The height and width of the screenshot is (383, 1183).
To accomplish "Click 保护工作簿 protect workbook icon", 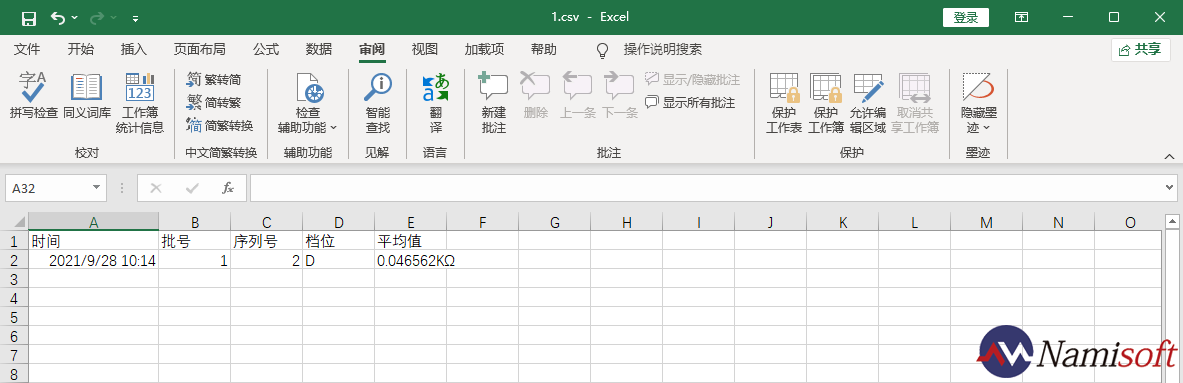I will point(825,87).
